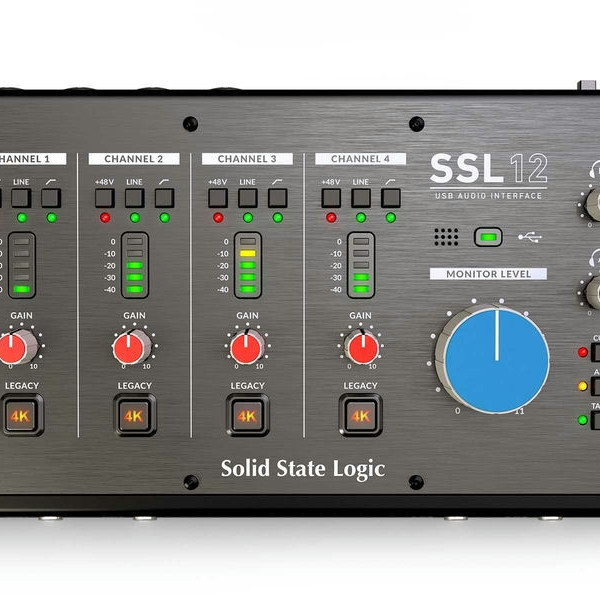The image size is (600, 600).
Task: Toggle Channel 1 LINE input button
Action: [21, 198]
